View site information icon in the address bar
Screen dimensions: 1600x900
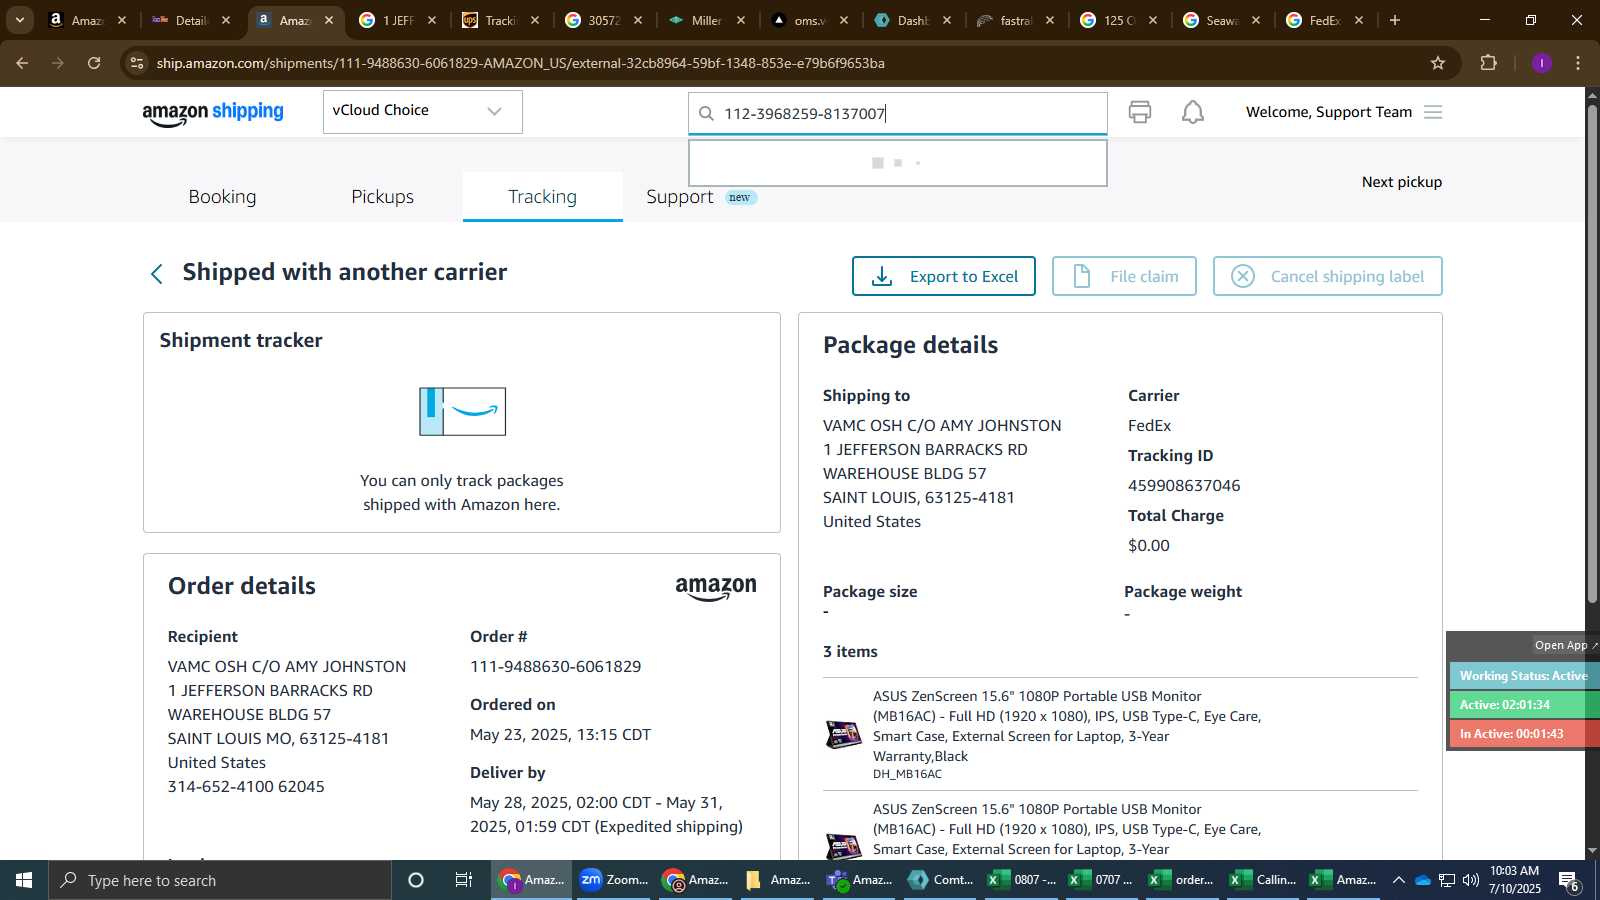[x=137, y=63]
